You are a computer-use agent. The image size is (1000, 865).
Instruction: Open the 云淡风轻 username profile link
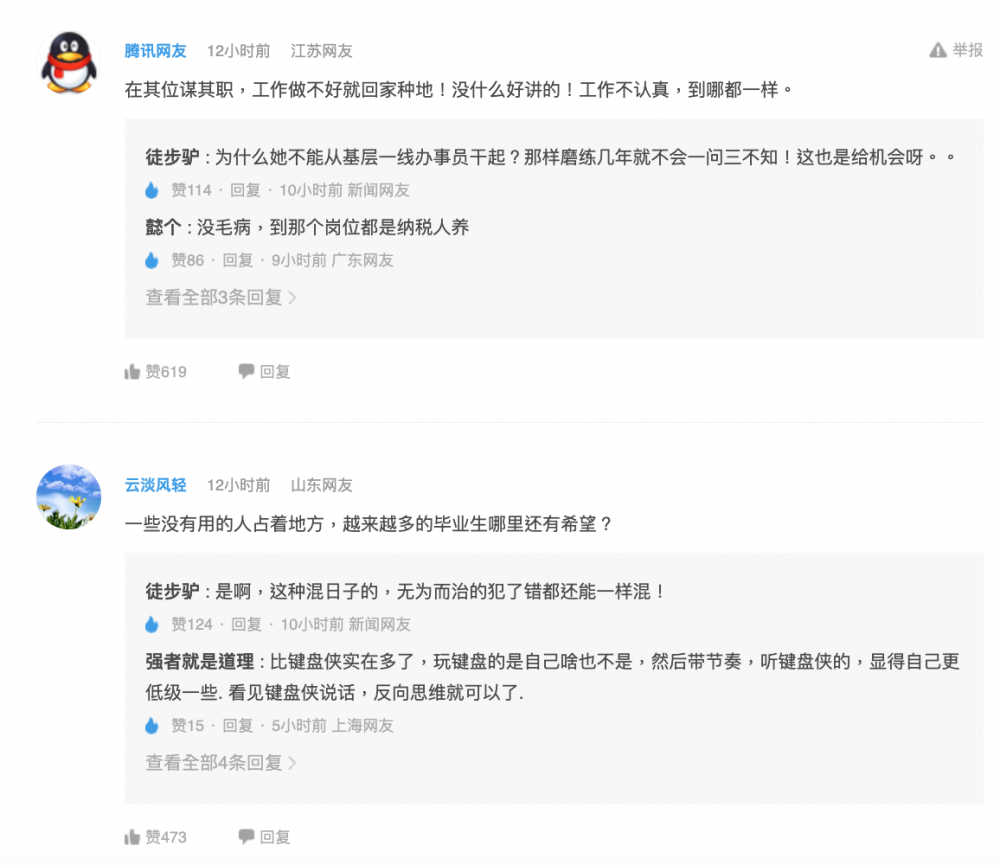(x=155, y=485)
